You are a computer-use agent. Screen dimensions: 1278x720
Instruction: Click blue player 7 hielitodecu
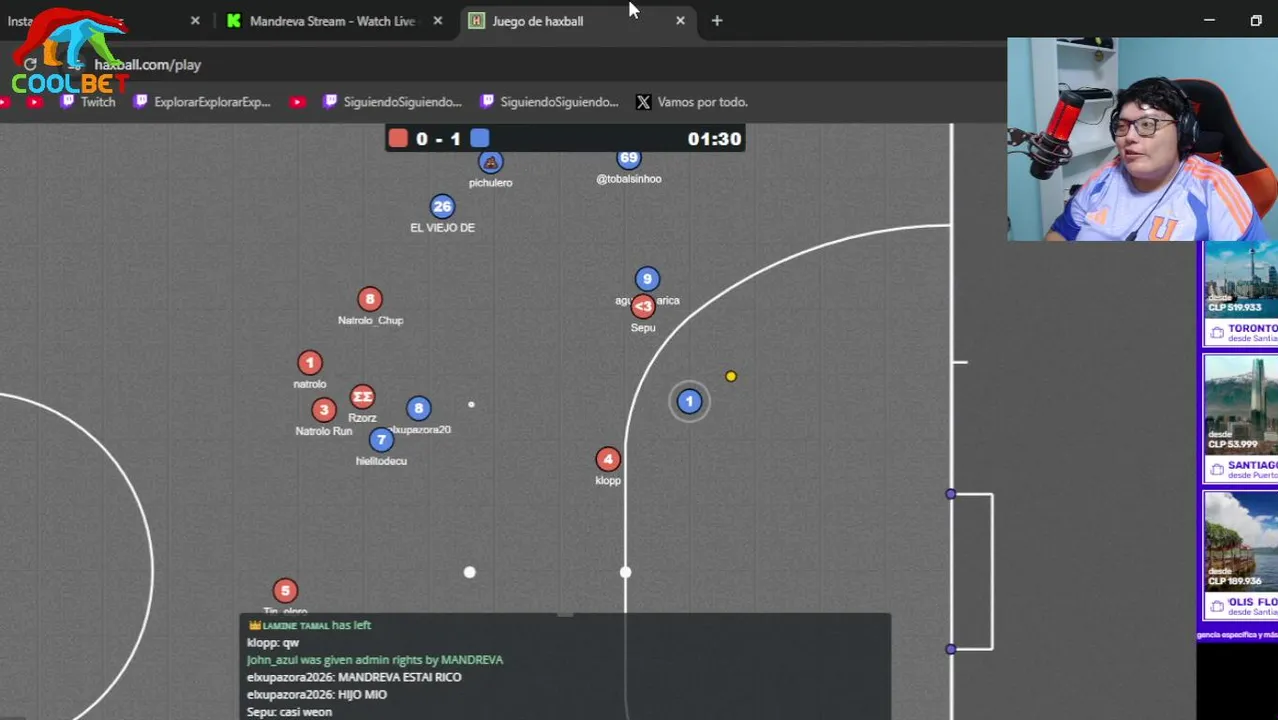point(381,440)
